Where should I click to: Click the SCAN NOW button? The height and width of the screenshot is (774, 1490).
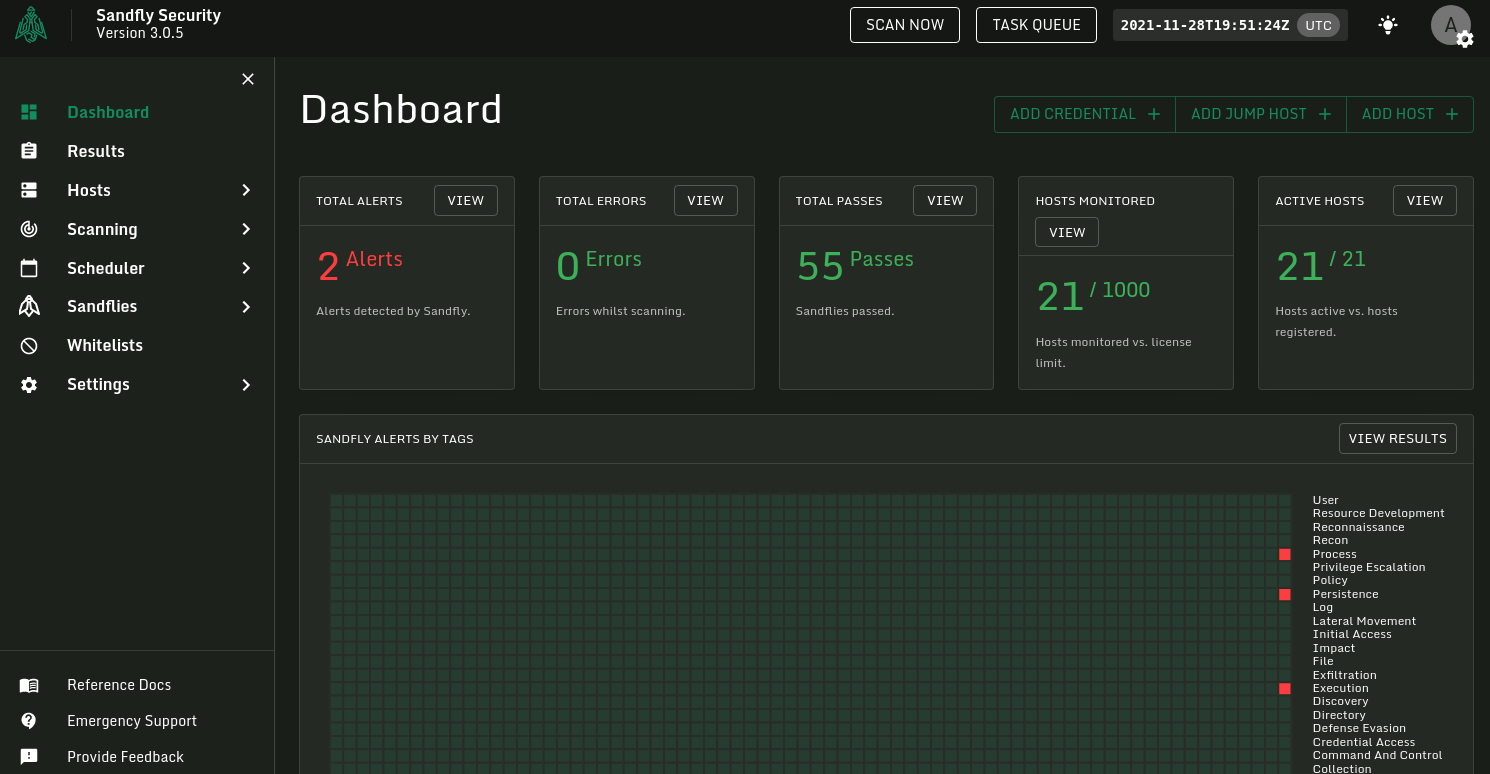pos(905,25)
